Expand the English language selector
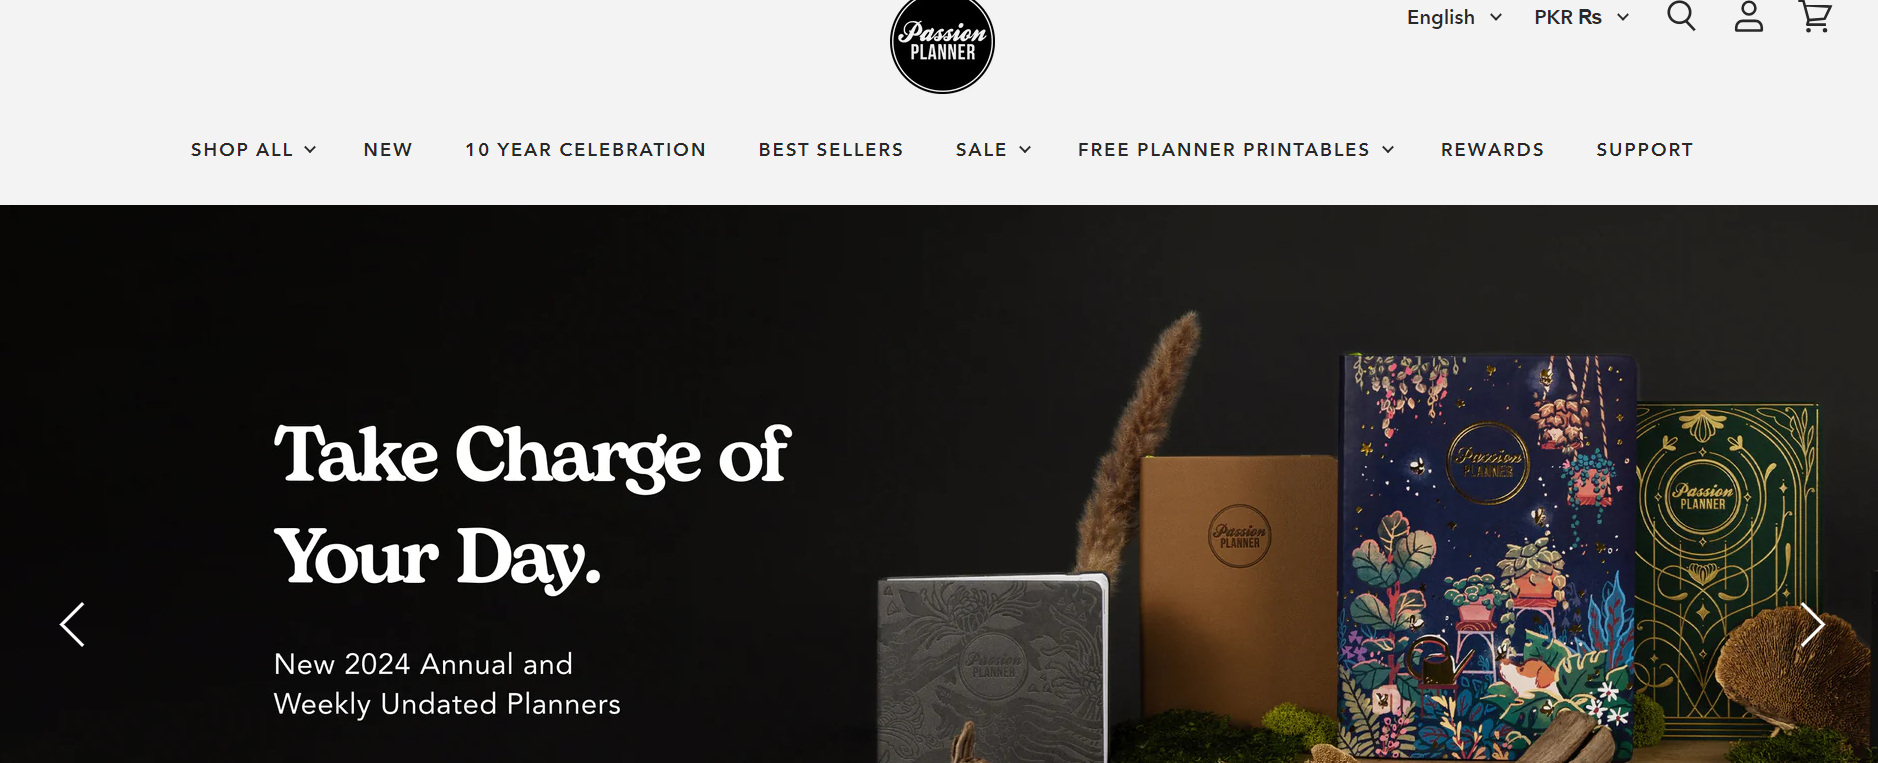The width and height of the screenshot is (1878, 763). (1454, 17)
